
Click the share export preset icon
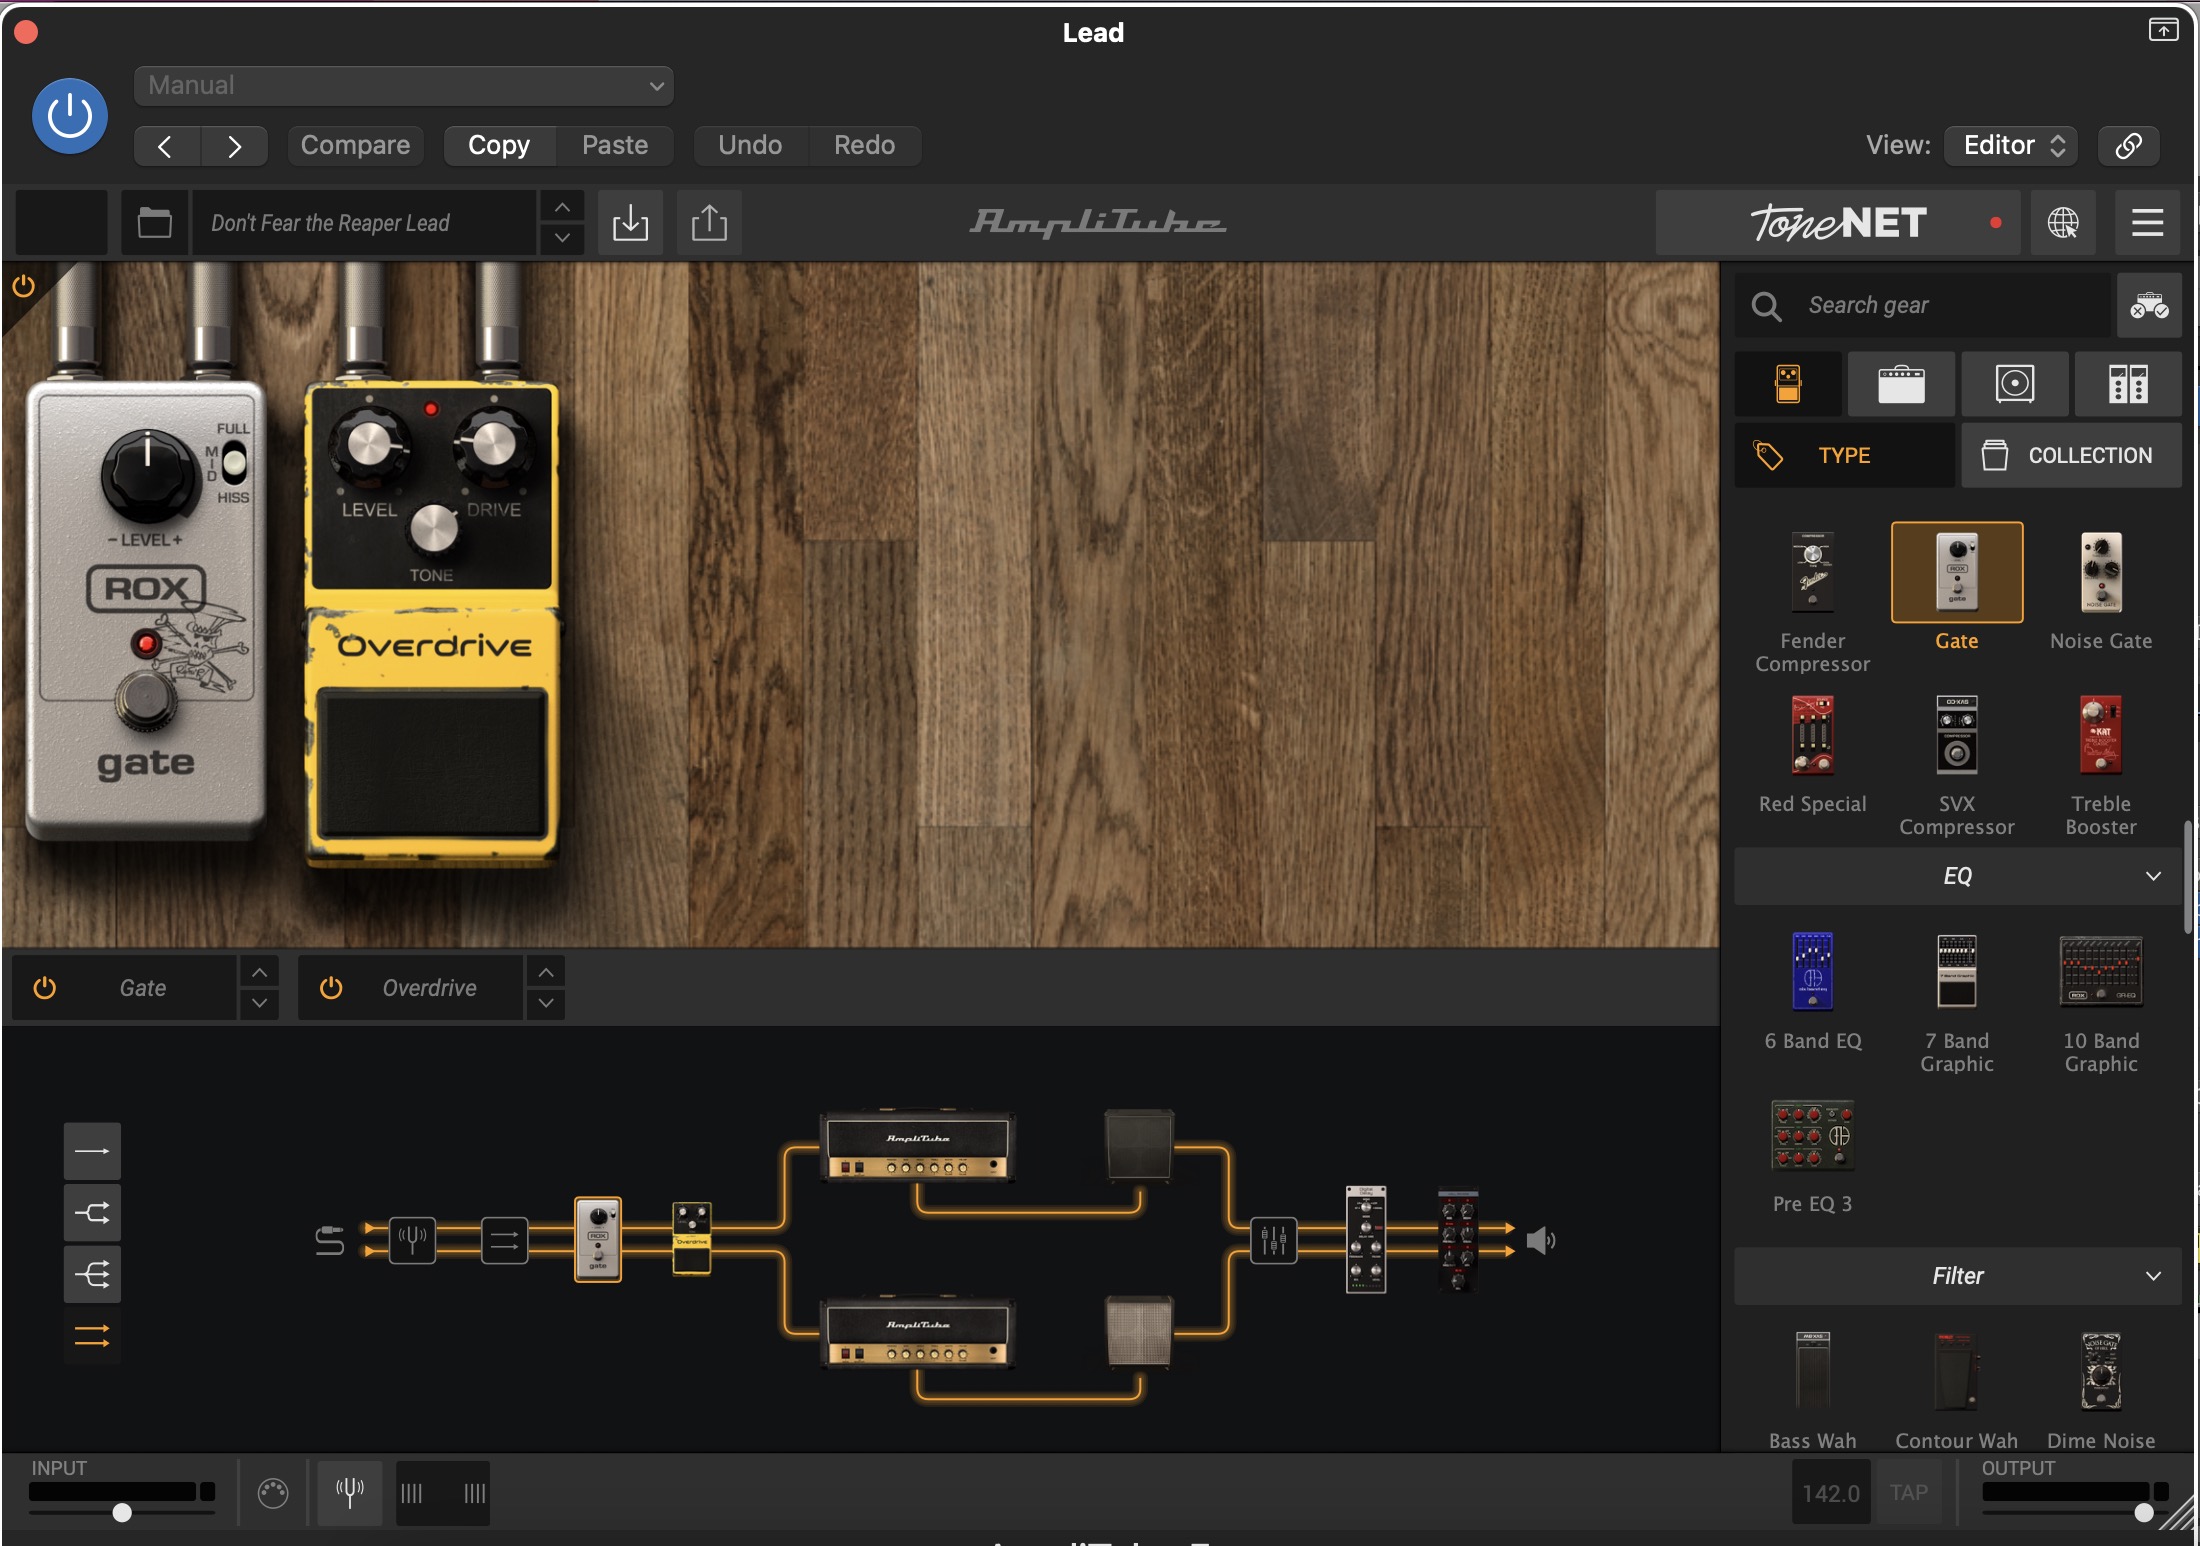(x=709, y=222)
